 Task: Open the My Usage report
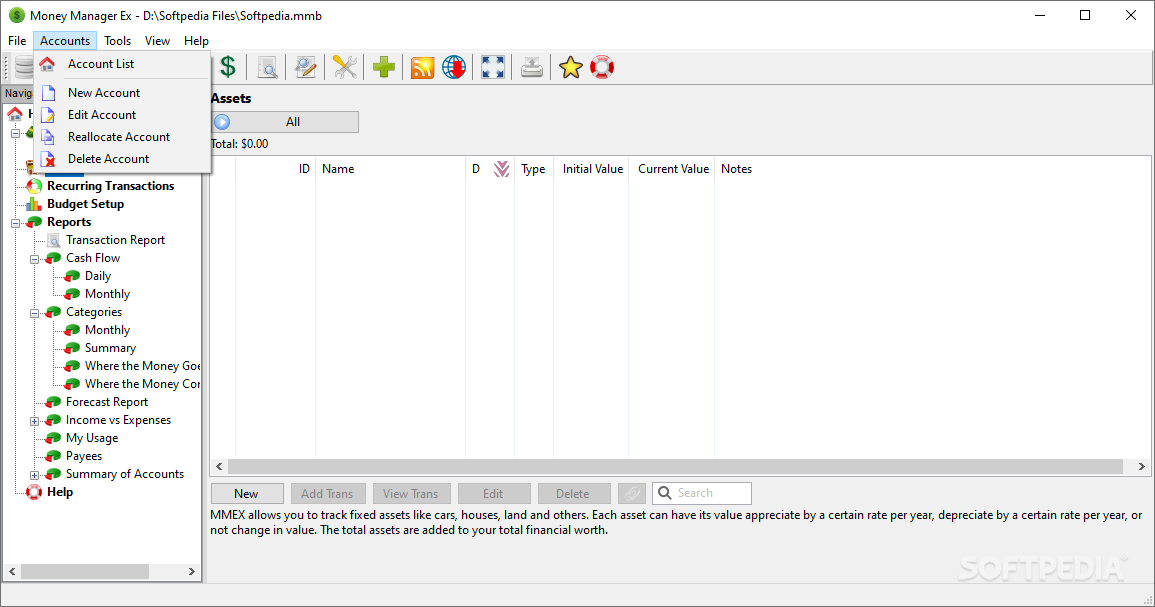coord(92,438)
